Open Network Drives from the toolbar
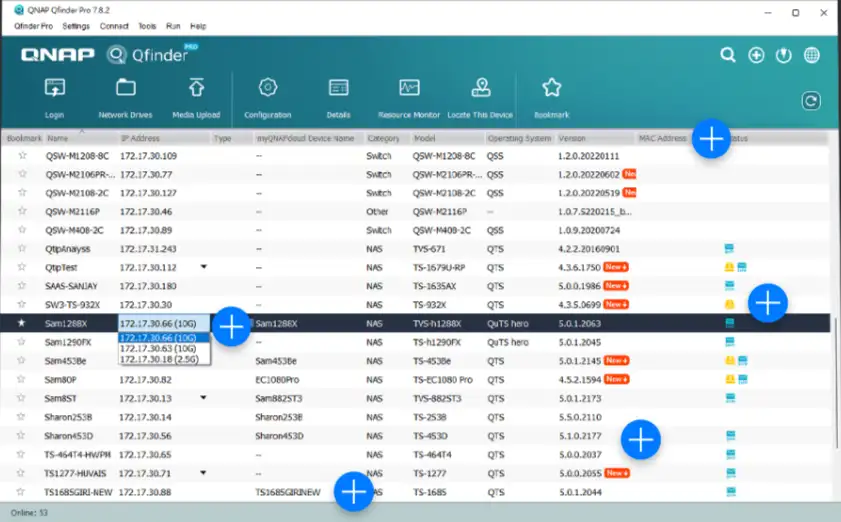Viewport: 841px width, 522px height. [126, 87]
